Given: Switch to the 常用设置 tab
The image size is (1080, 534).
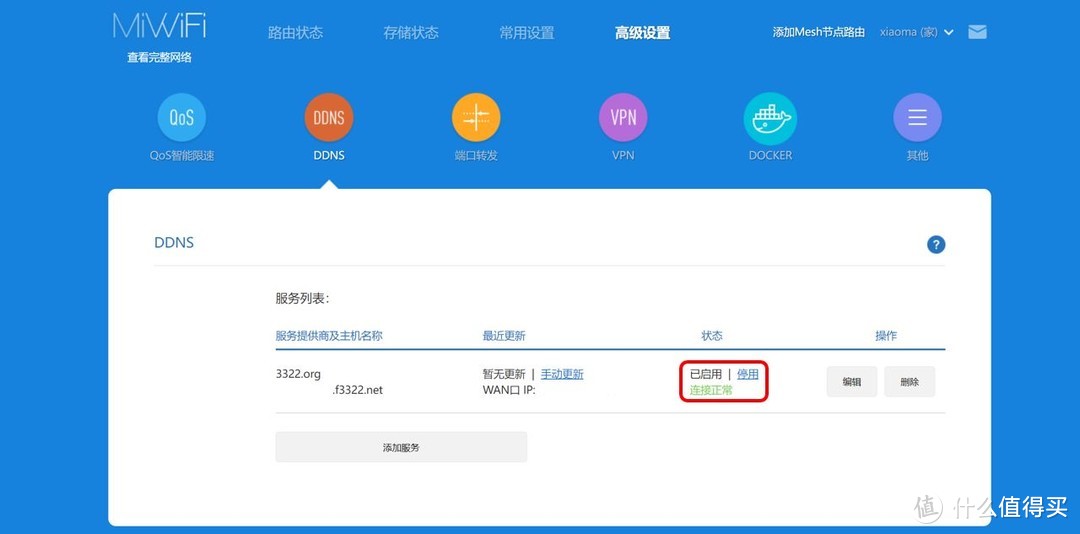Looking at the screenshot, I should pos(527,32).
